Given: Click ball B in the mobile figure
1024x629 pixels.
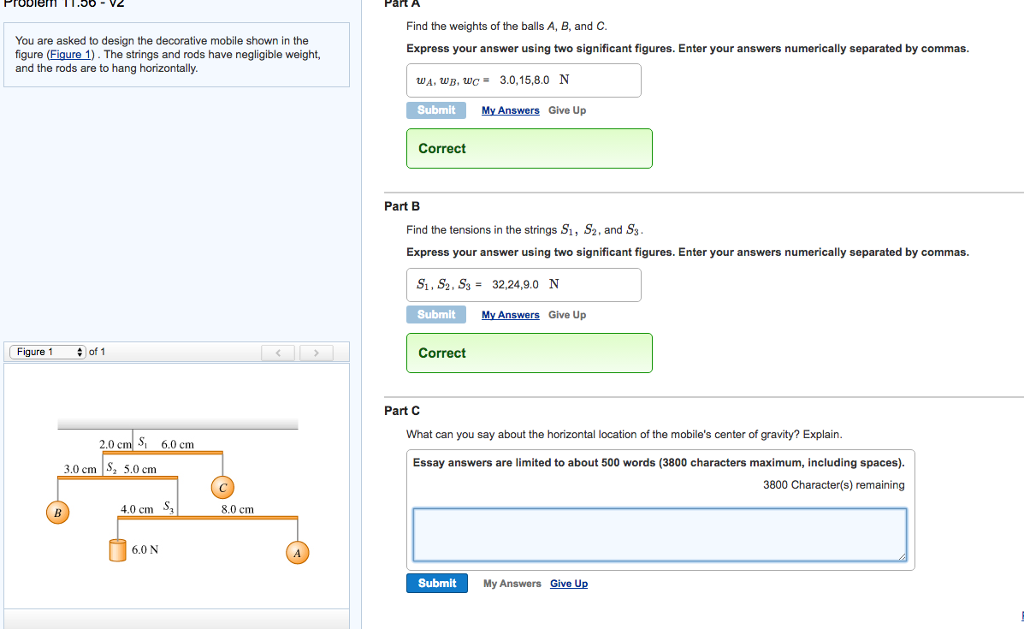Looking at the screenshot, I should click(57, 512).
